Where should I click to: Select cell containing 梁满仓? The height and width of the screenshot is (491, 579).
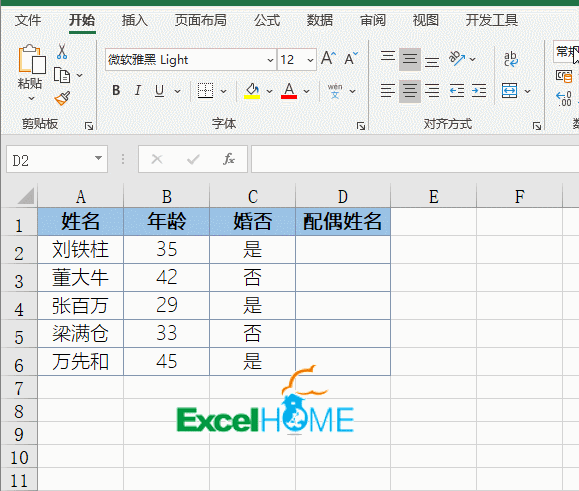(x=80, y=333)
